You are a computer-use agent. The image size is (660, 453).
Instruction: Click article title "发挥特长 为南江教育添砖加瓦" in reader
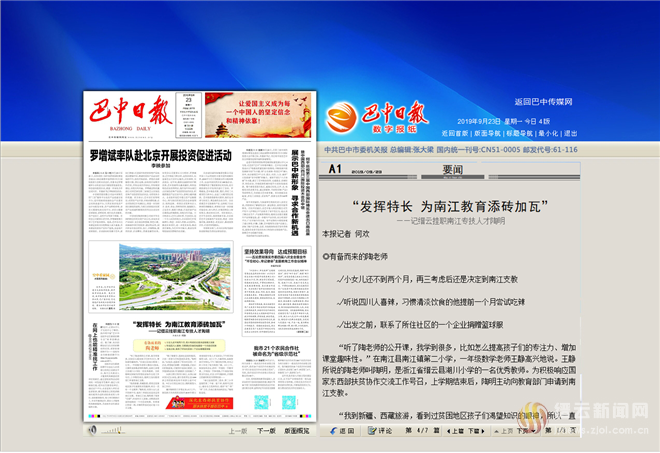450,206
